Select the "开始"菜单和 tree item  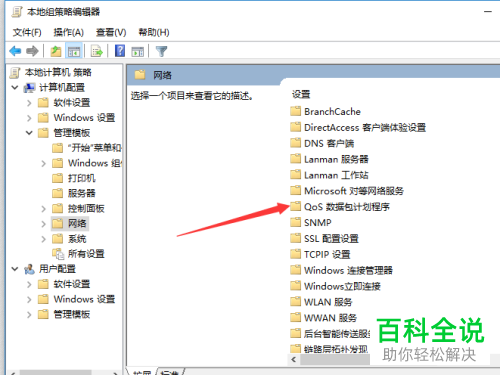tap(95, 148)
